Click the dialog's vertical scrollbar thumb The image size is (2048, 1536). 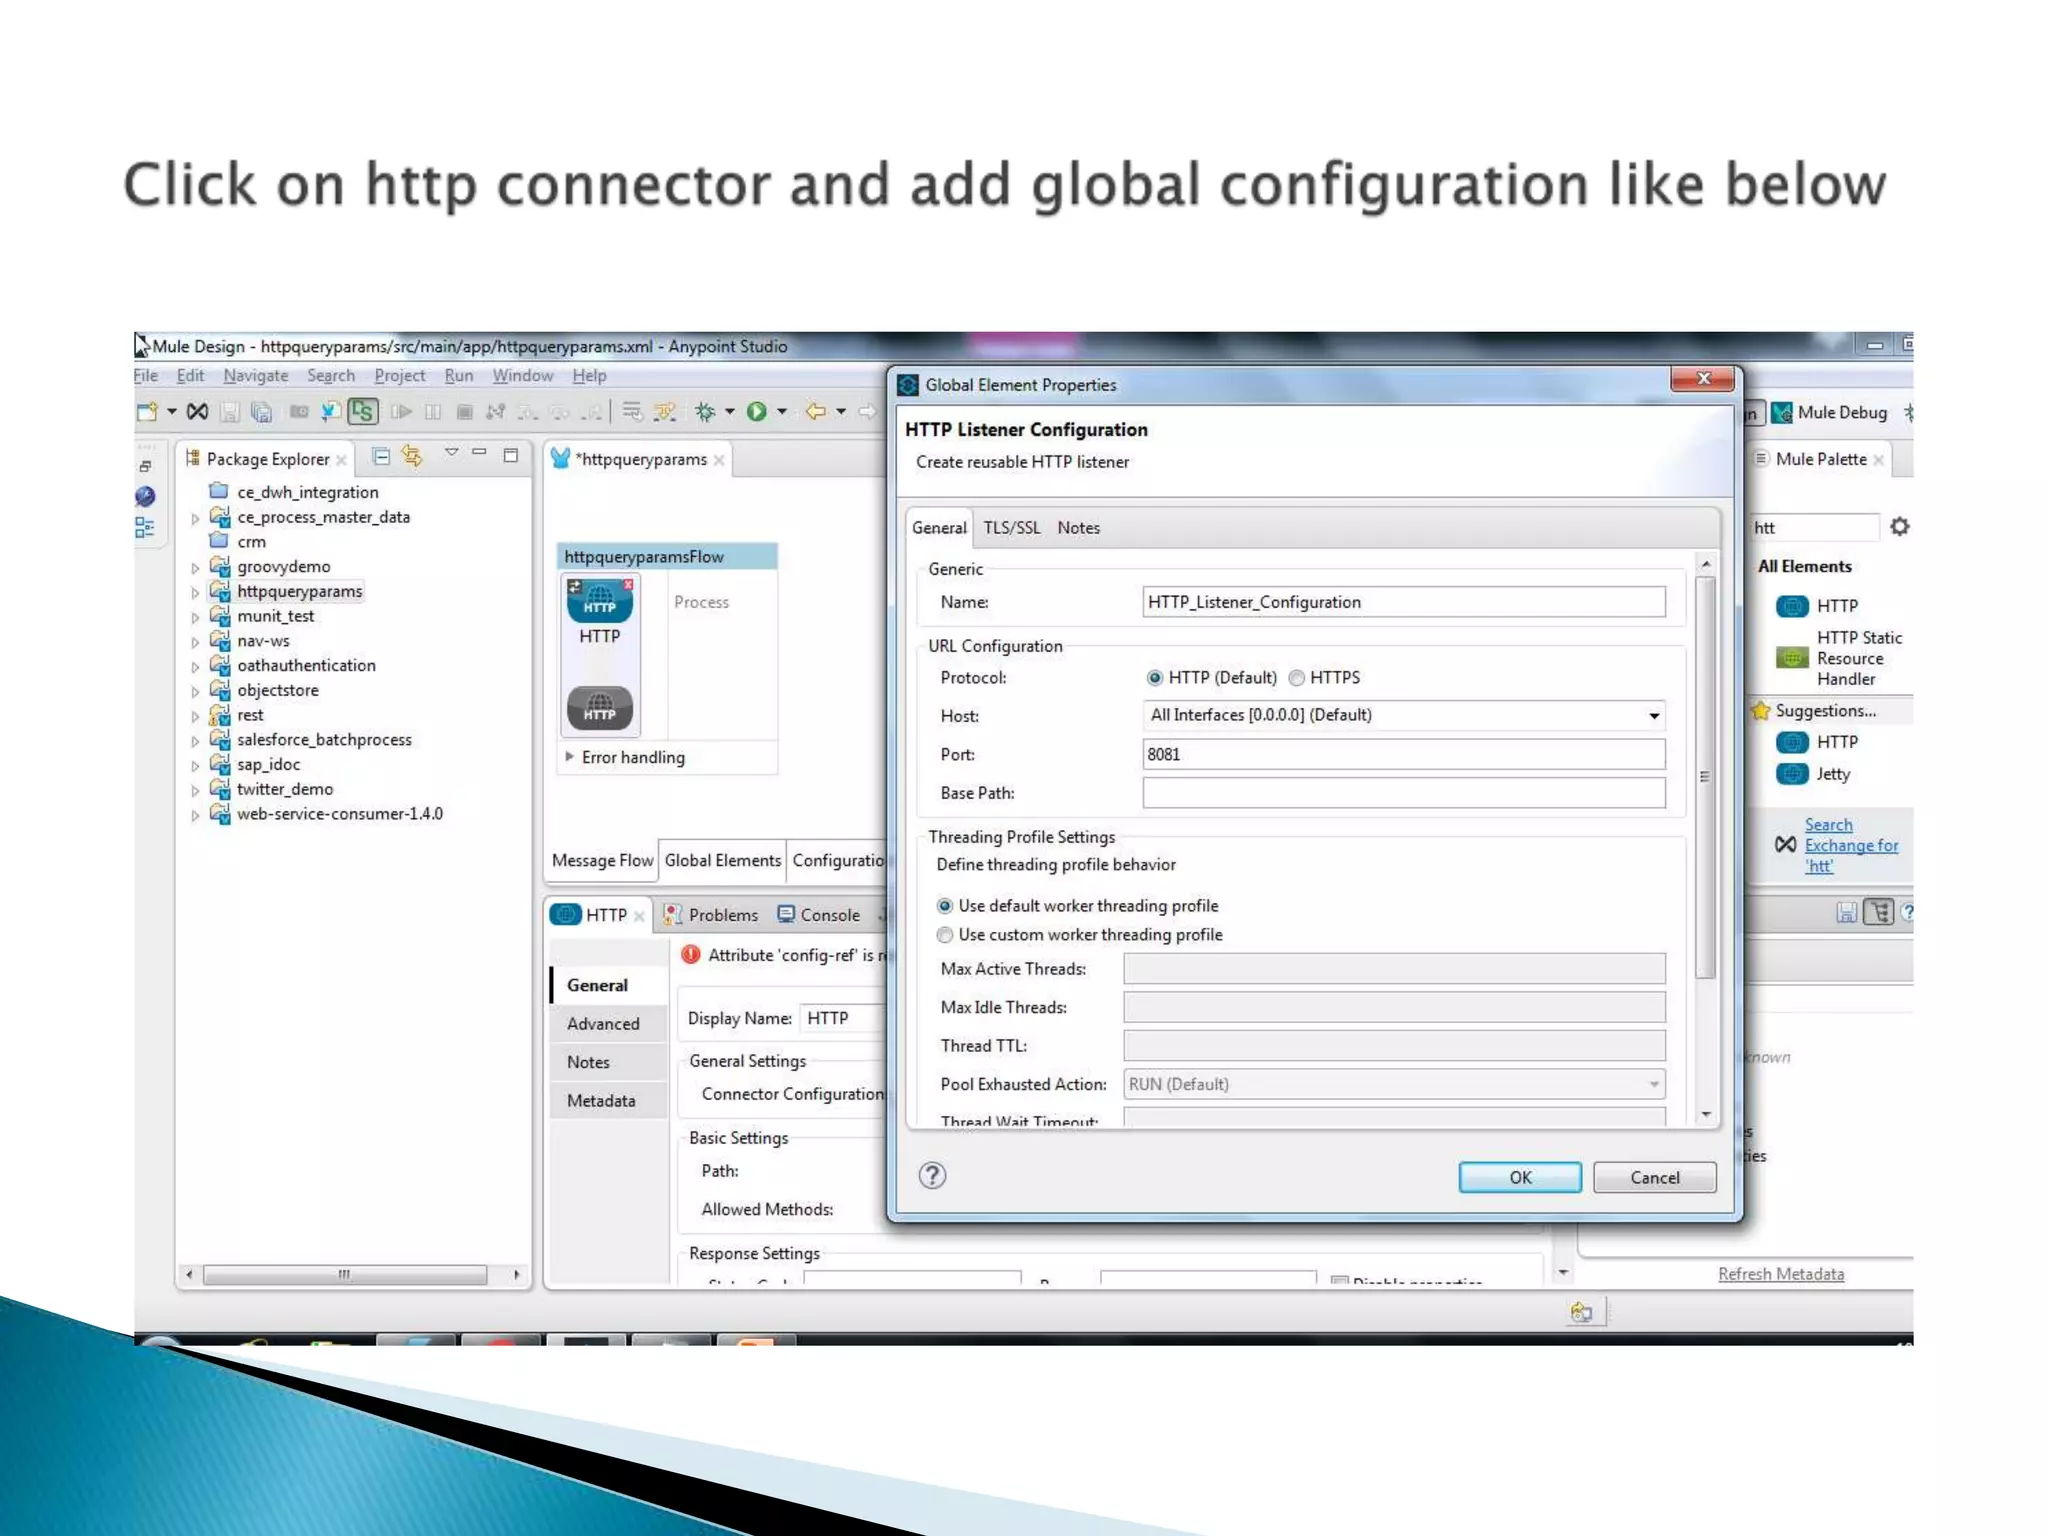[x=1705, y=776]
